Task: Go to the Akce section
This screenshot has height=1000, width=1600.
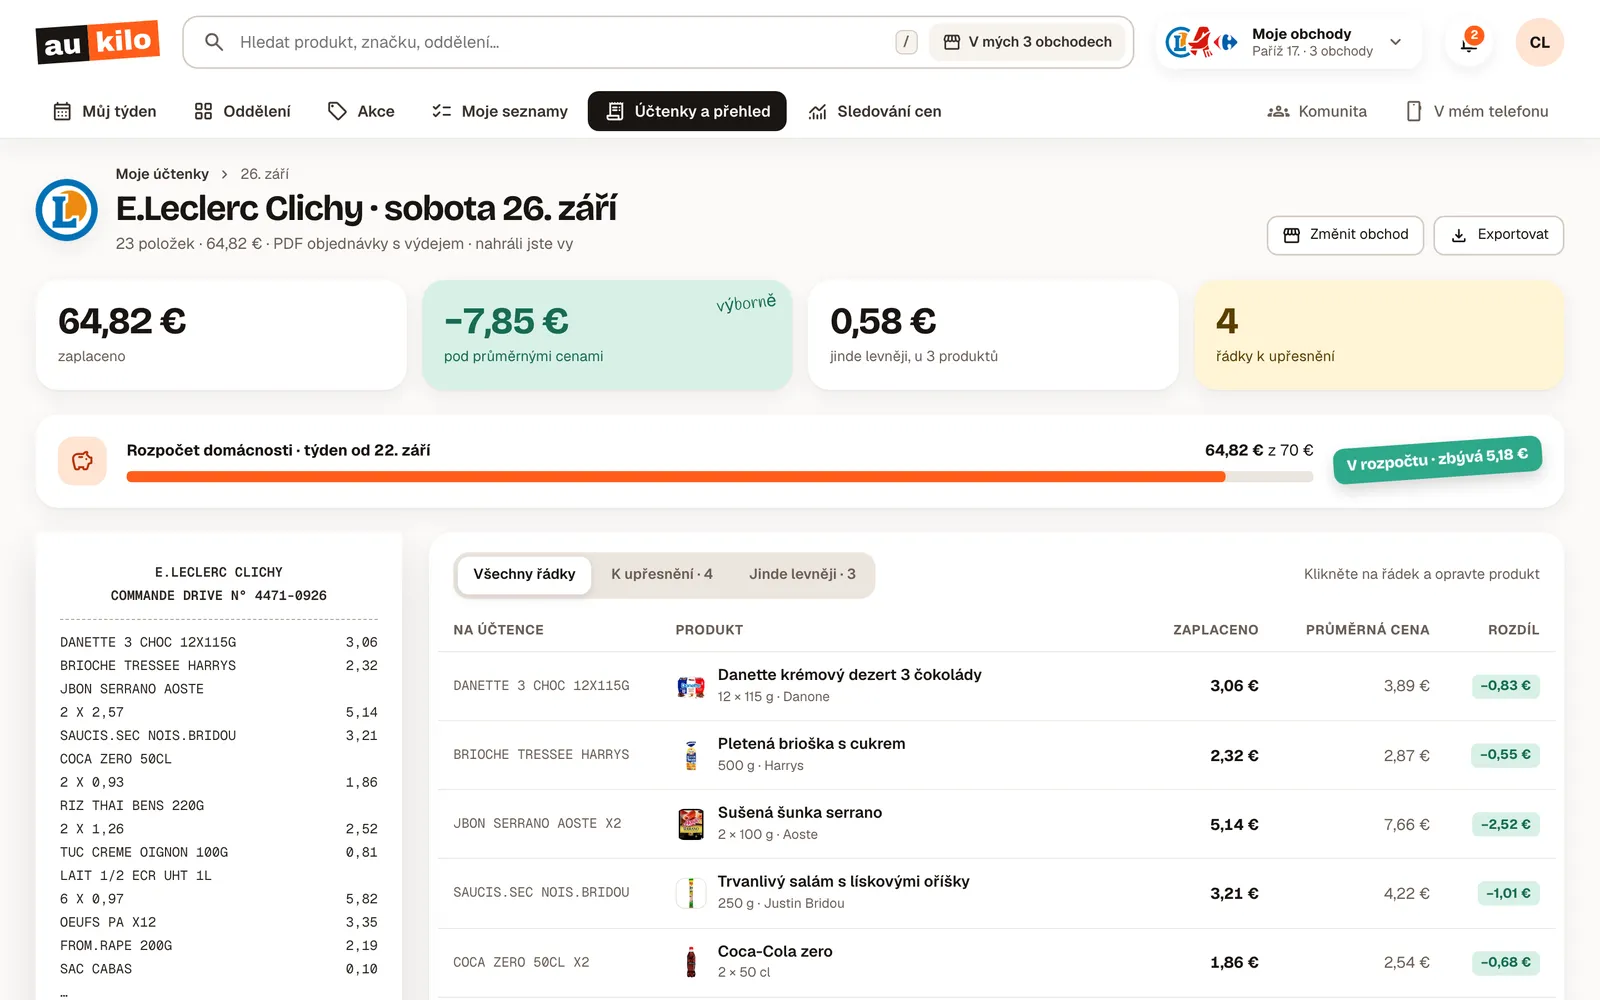Action: (x=362, y=111)
